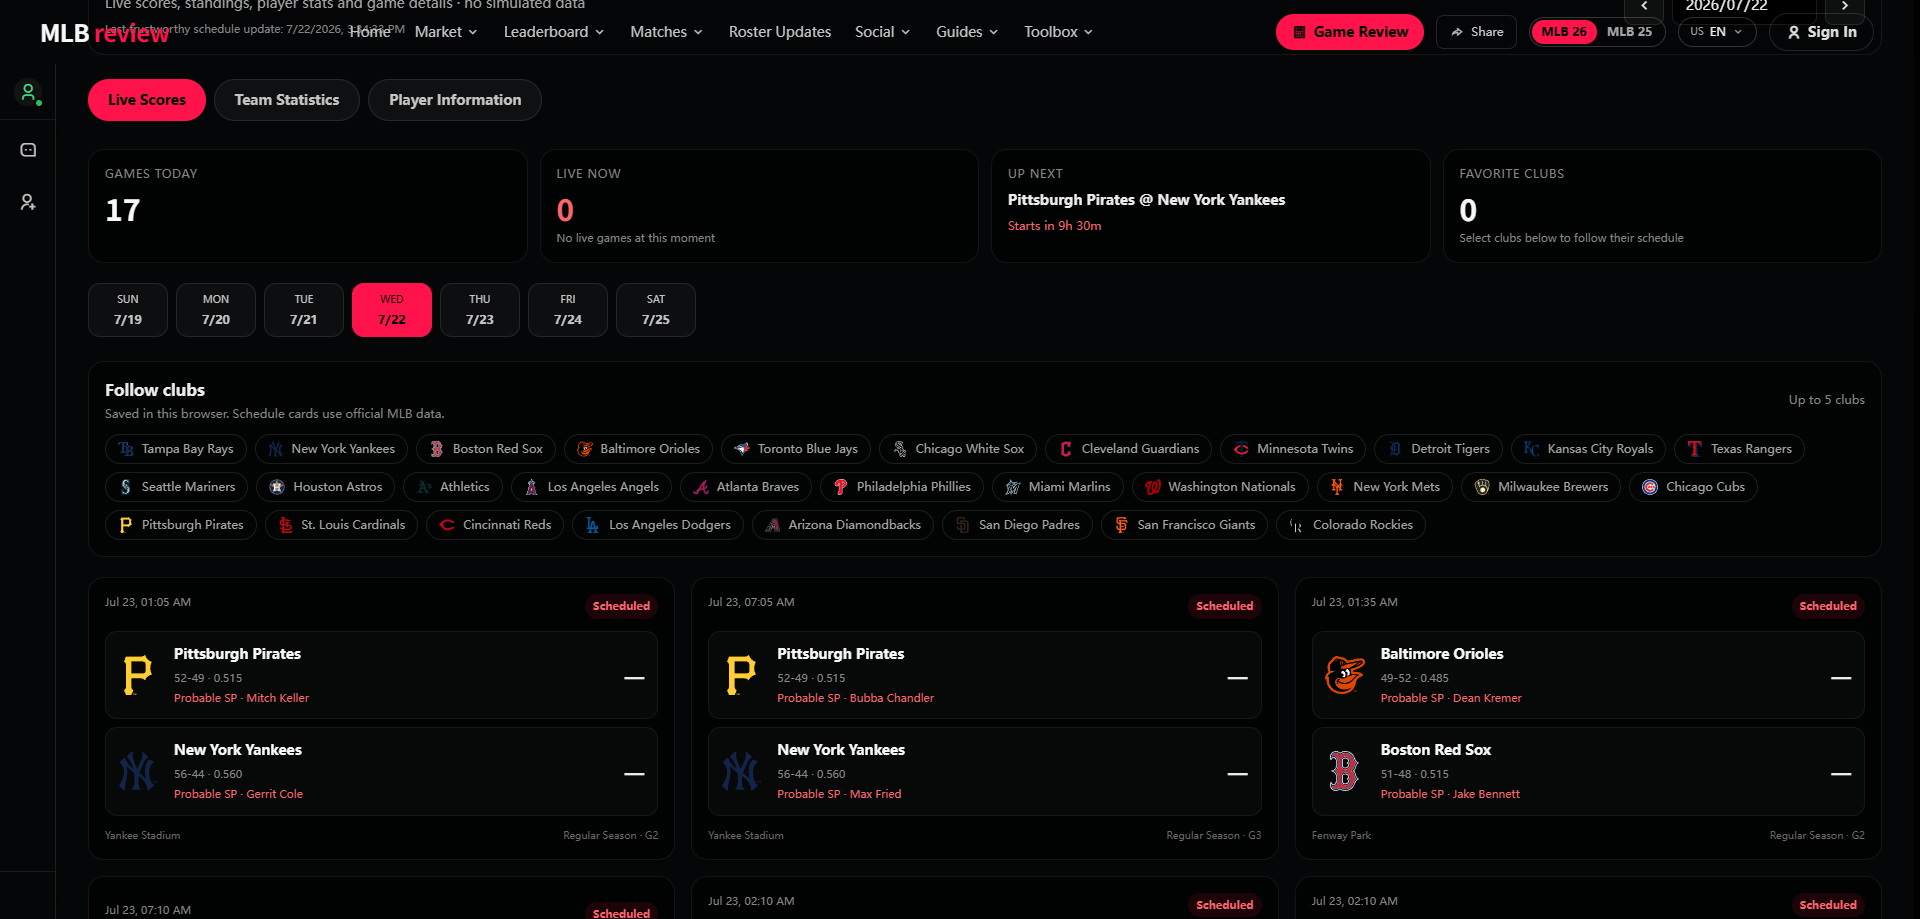1920x919 pixels.
Task: Open the chat bubble sidebar icon
Action: pyautogui.click(x=28, y=150)
